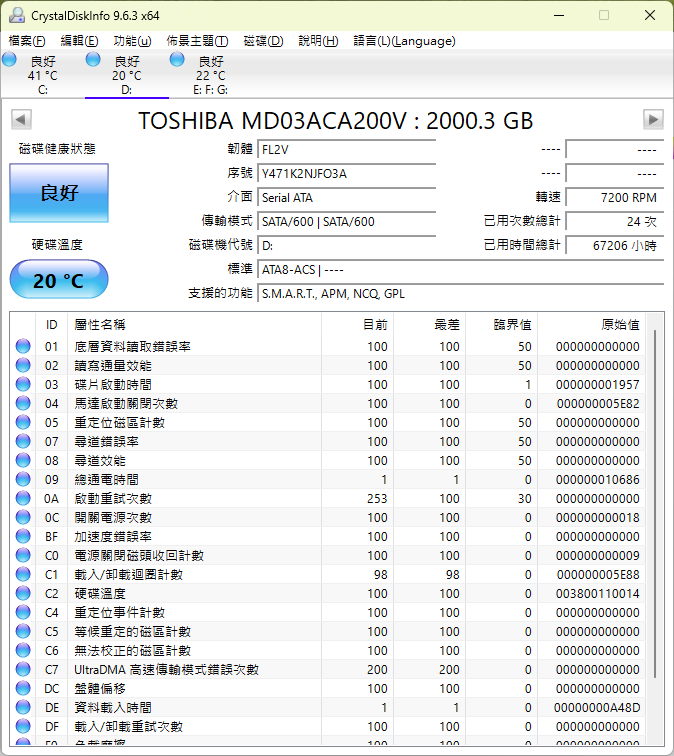Click status orb for attribute 05

click(23, 422)
